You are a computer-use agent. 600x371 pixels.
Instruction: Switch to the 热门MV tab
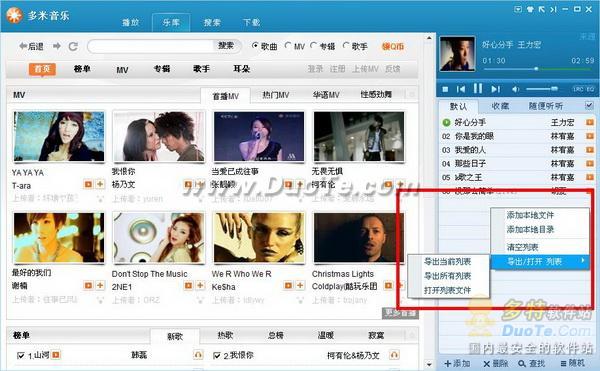[276, 95]
